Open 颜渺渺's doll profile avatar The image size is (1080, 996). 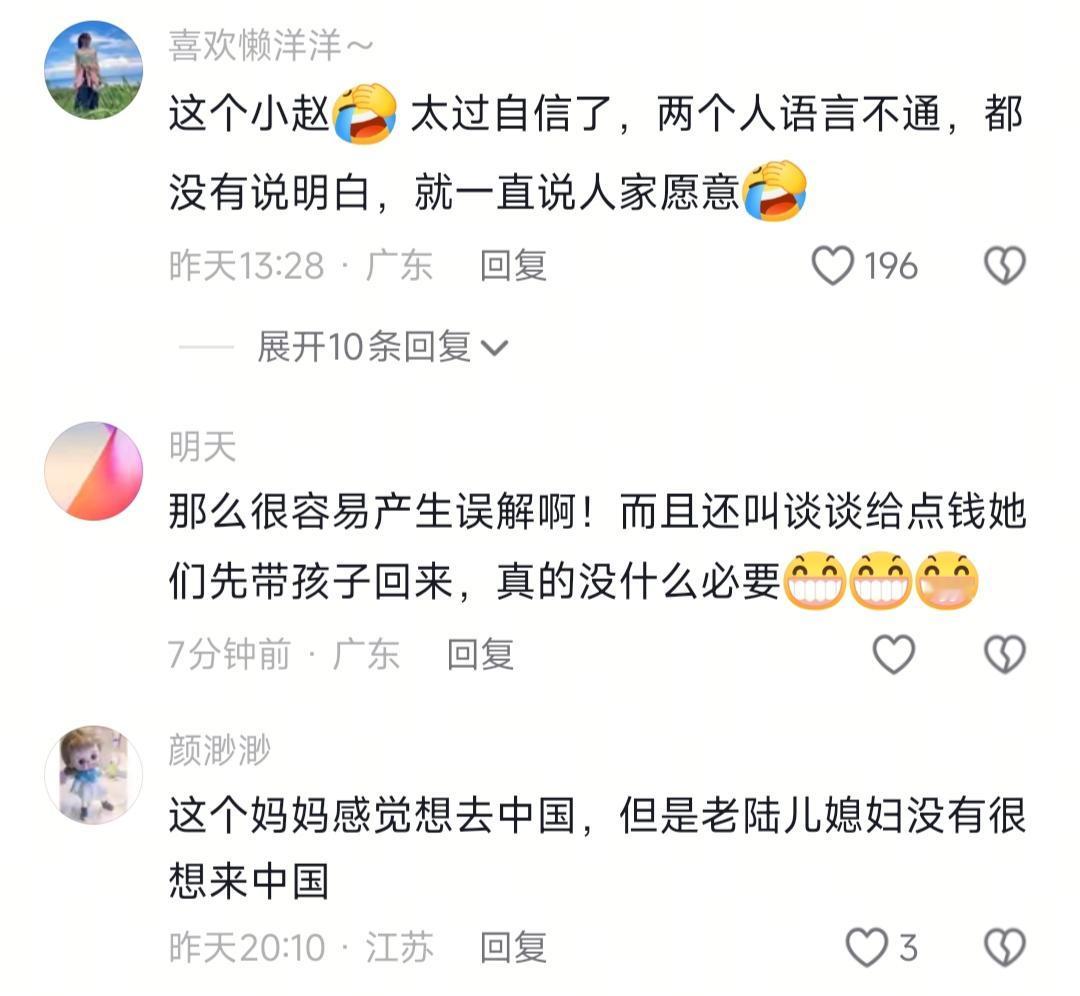click(x=94, y=774)
